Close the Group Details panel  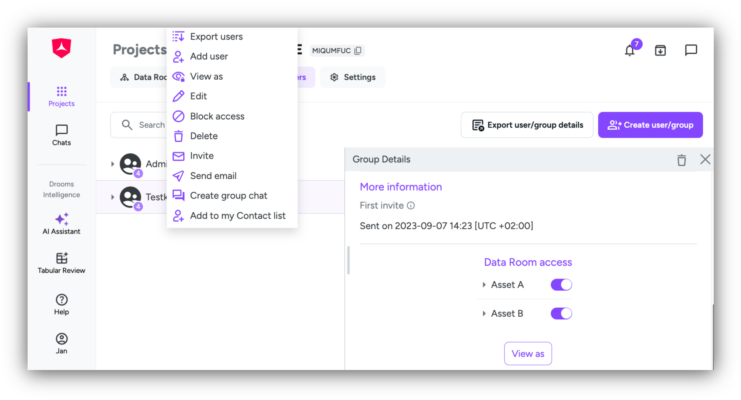[x=705, y=159]
